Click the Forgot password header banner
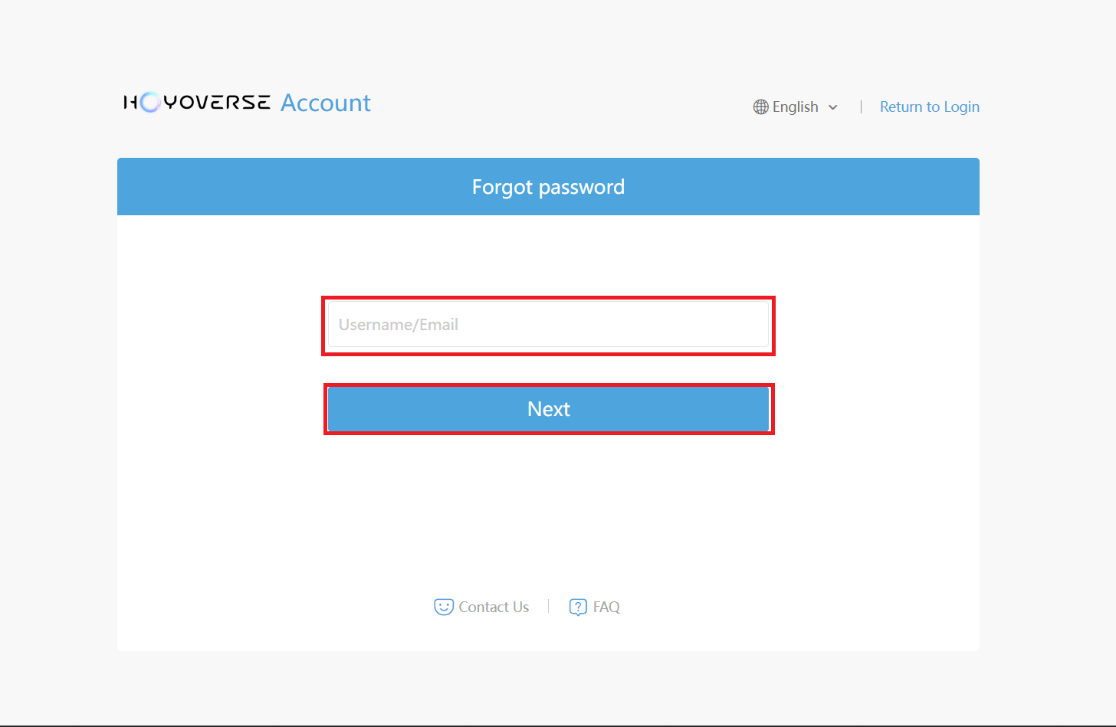Image resolution: width=1116 pixels, height=727 pixels. [548, 187]
